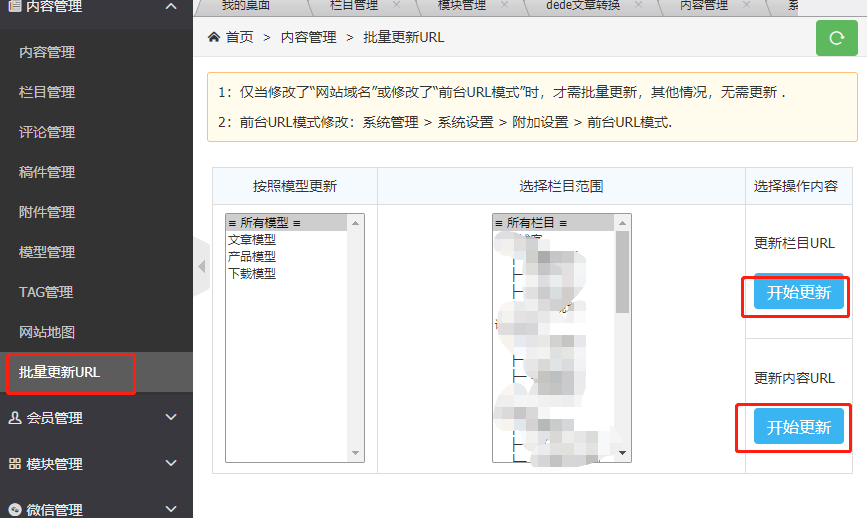Screen dimensions: 867x518
Task: Select 下载模型 in model list
Action: (x=286, y=274)
